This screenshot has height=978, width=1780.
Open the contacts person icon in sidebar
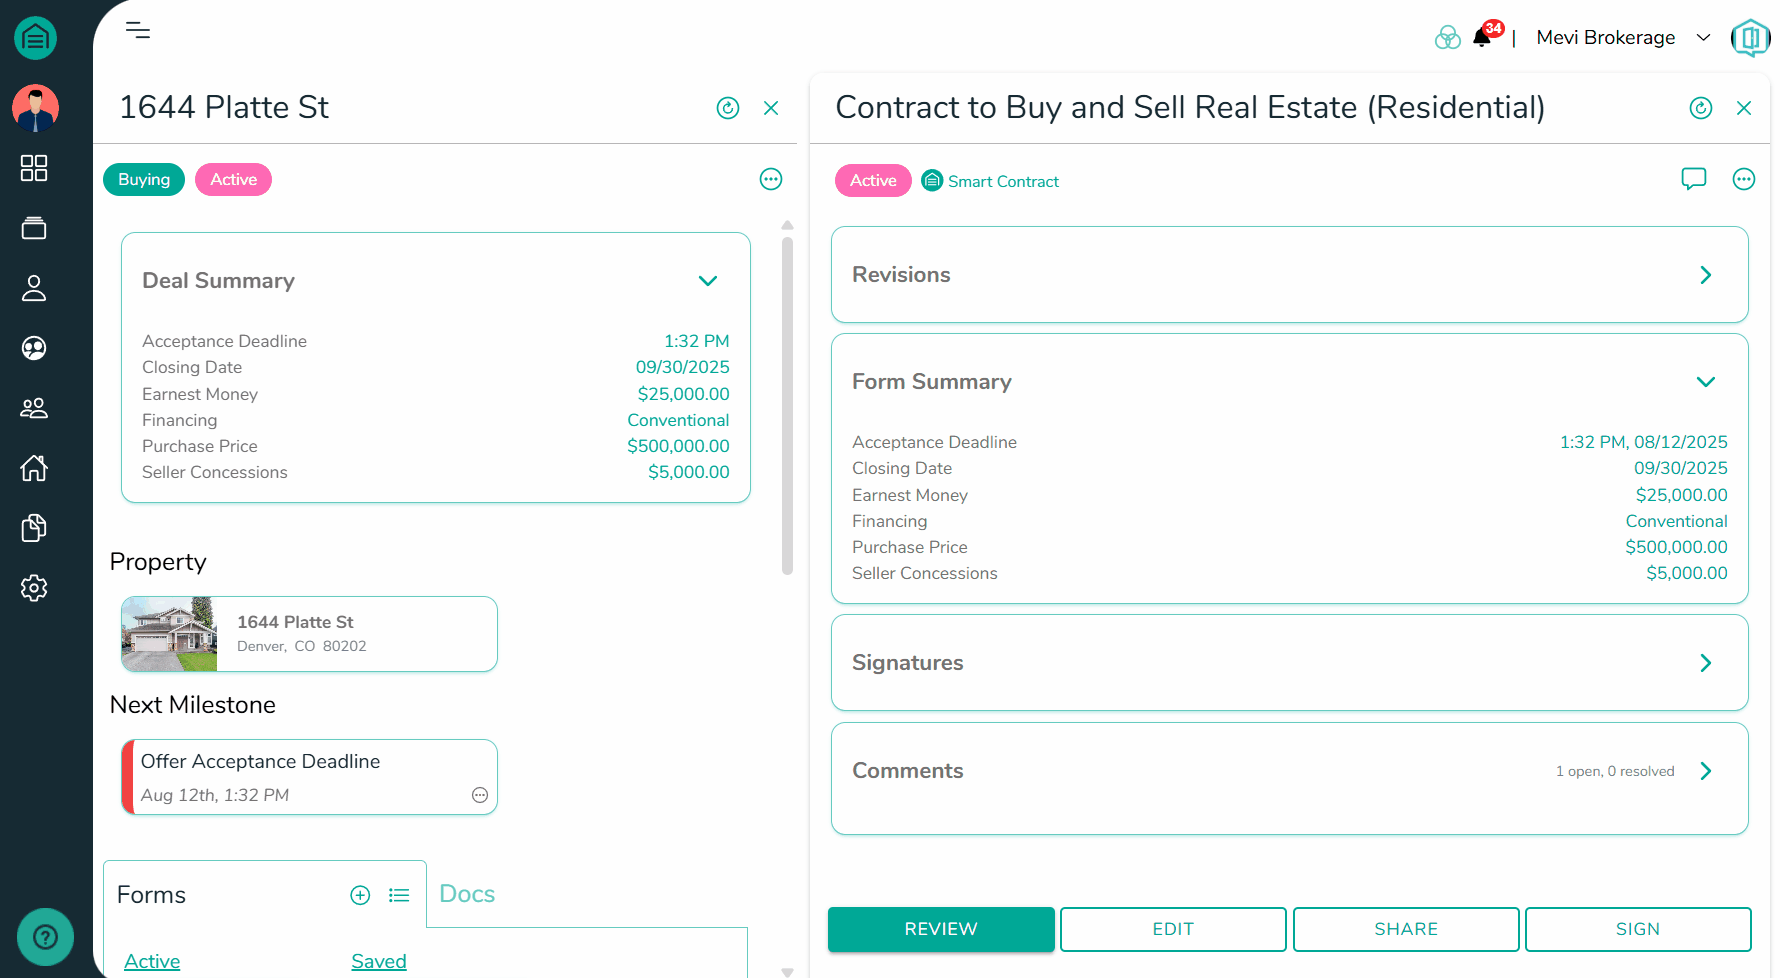click(x=34, y=288)
